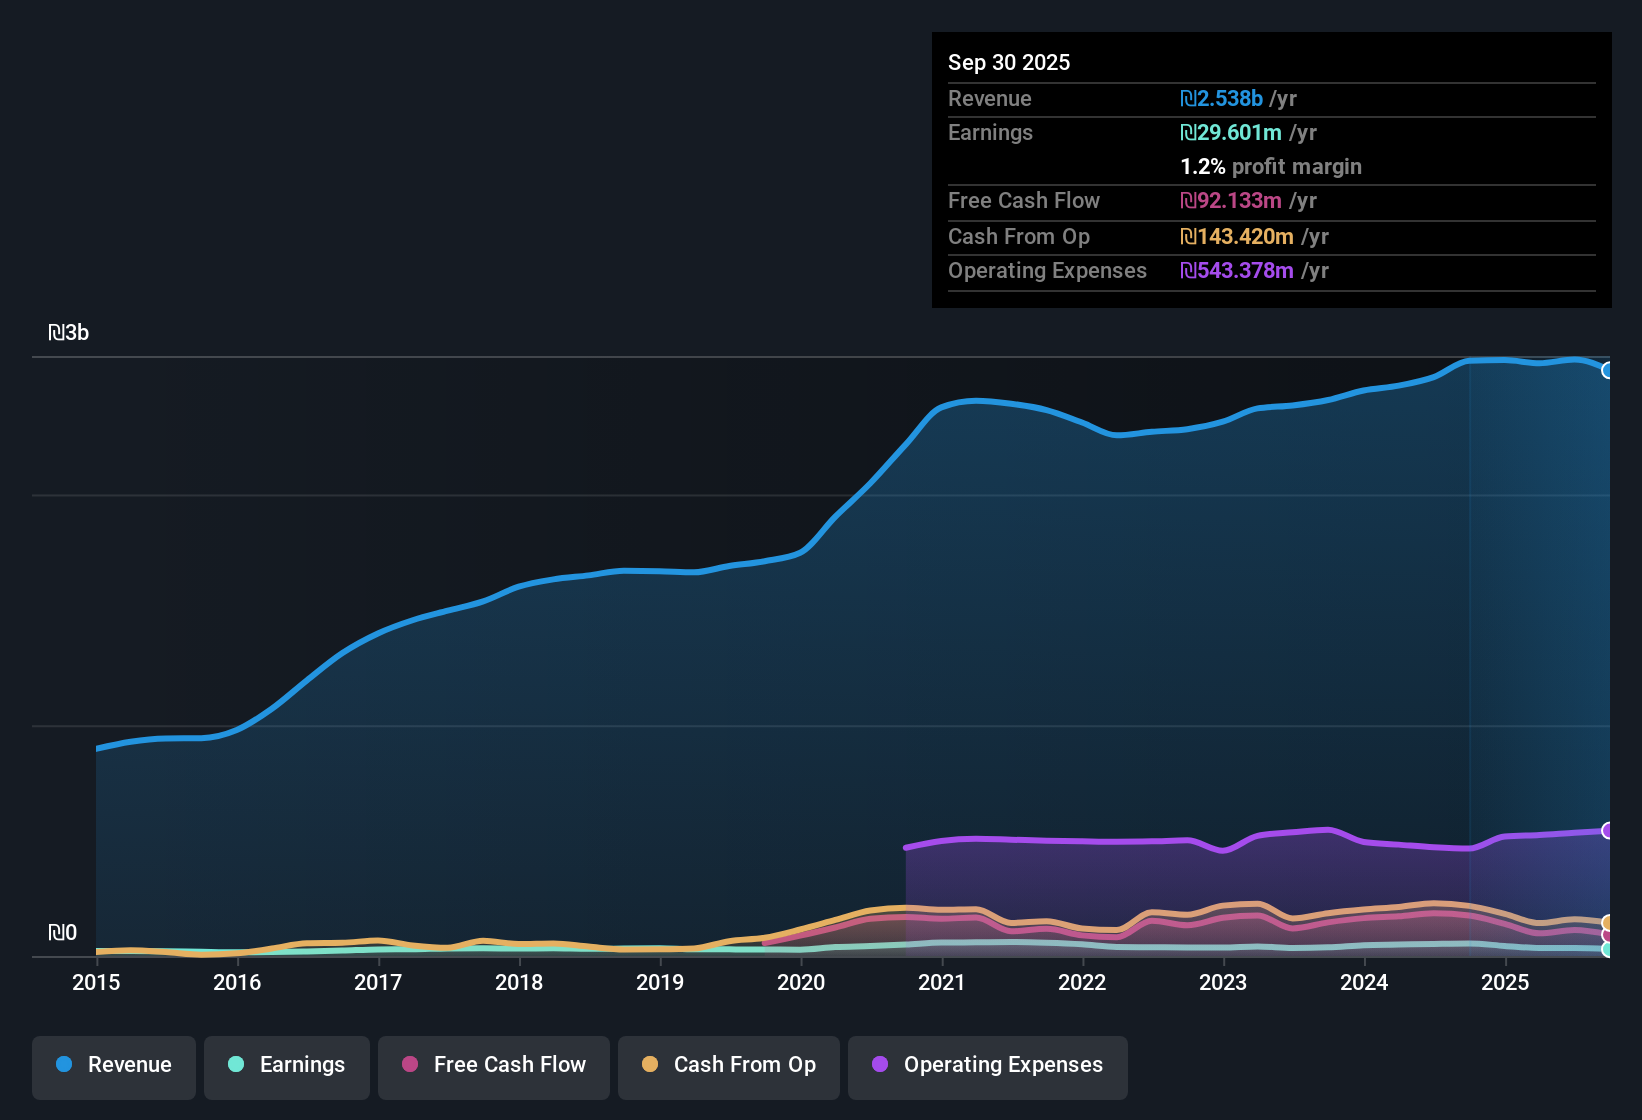1642x1120 pixels.
Task: Click the 2020 label on the x-axis
Action: pyautogui.click(x=801, y=983)
